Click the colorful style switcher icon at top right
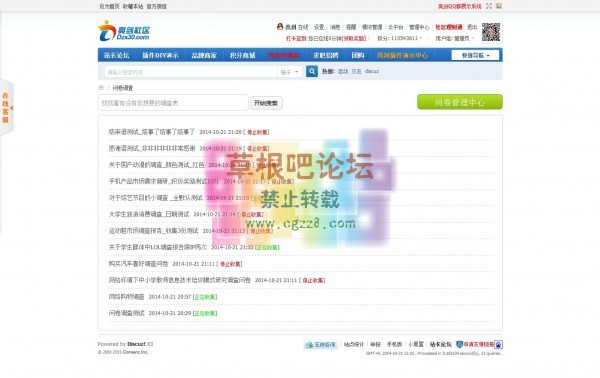This screenshot has width=600, height=378. coord(499,6)
